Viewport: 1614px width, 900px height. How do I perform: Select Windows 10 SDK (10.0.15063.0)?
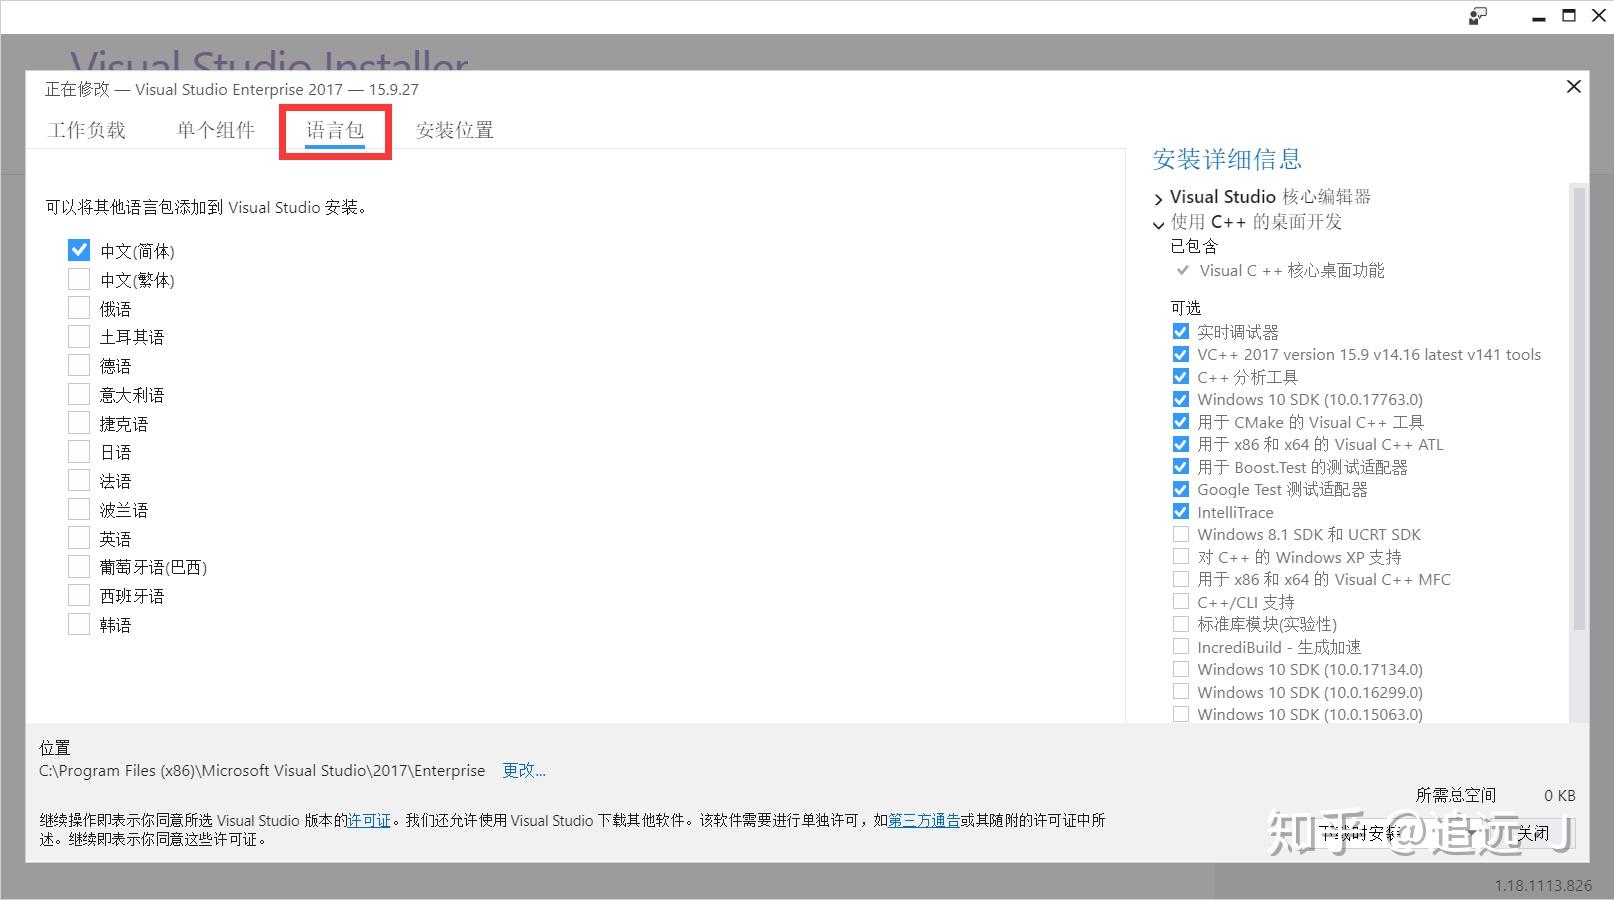1181,714
